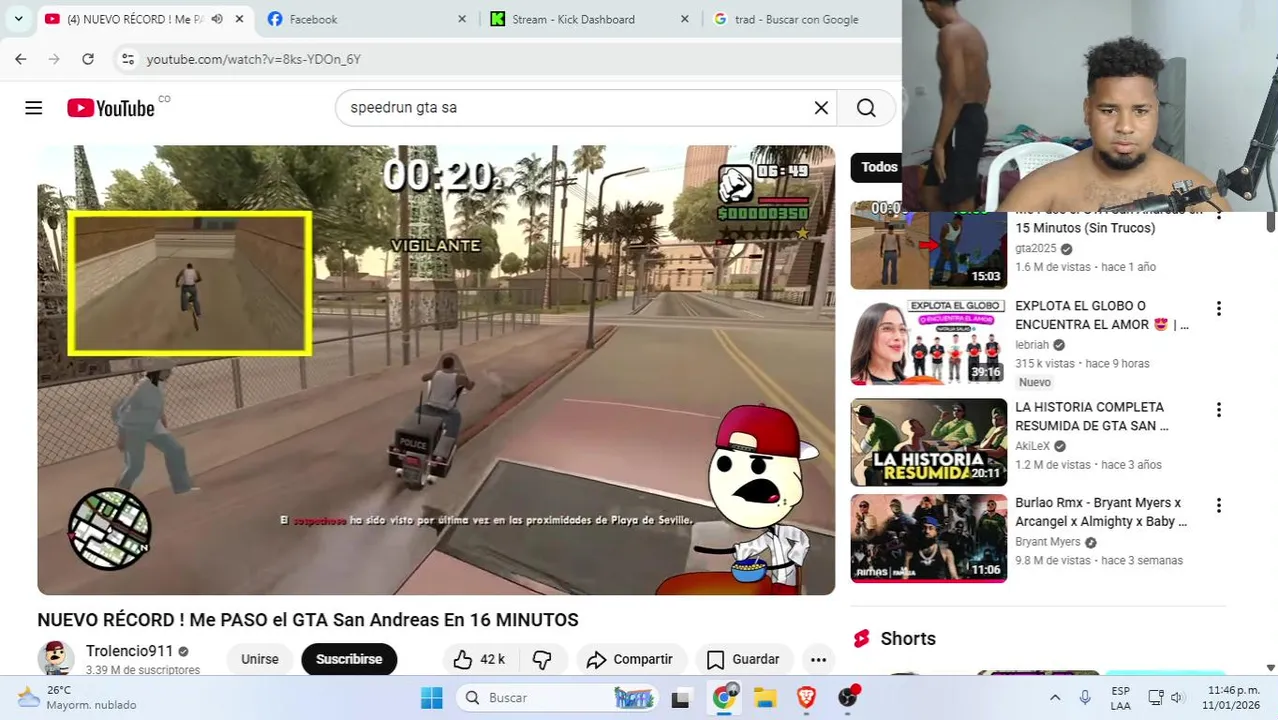Open the weather widget showing 26°C

(77, 697)
